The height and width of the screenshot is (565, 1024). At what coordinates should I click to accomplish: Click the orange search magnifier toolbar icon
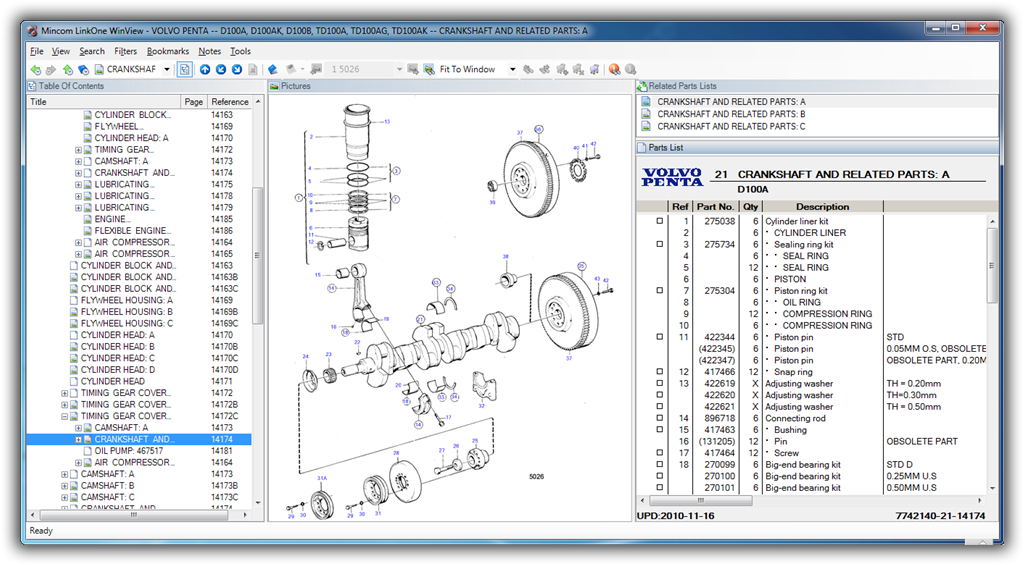pyautogui.click(x=615, y=69)
